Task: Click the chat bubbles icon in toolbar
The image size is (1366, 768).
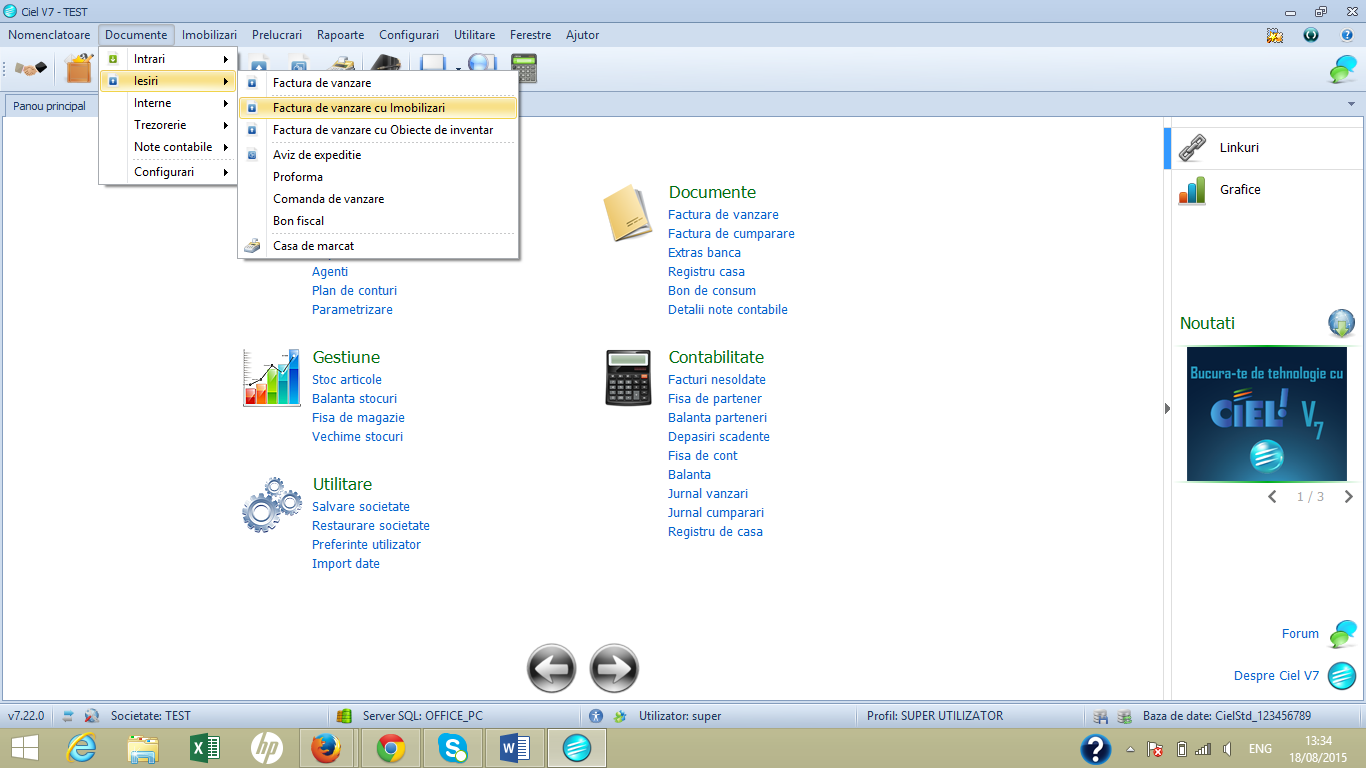Action: (x=1342, y=69)
